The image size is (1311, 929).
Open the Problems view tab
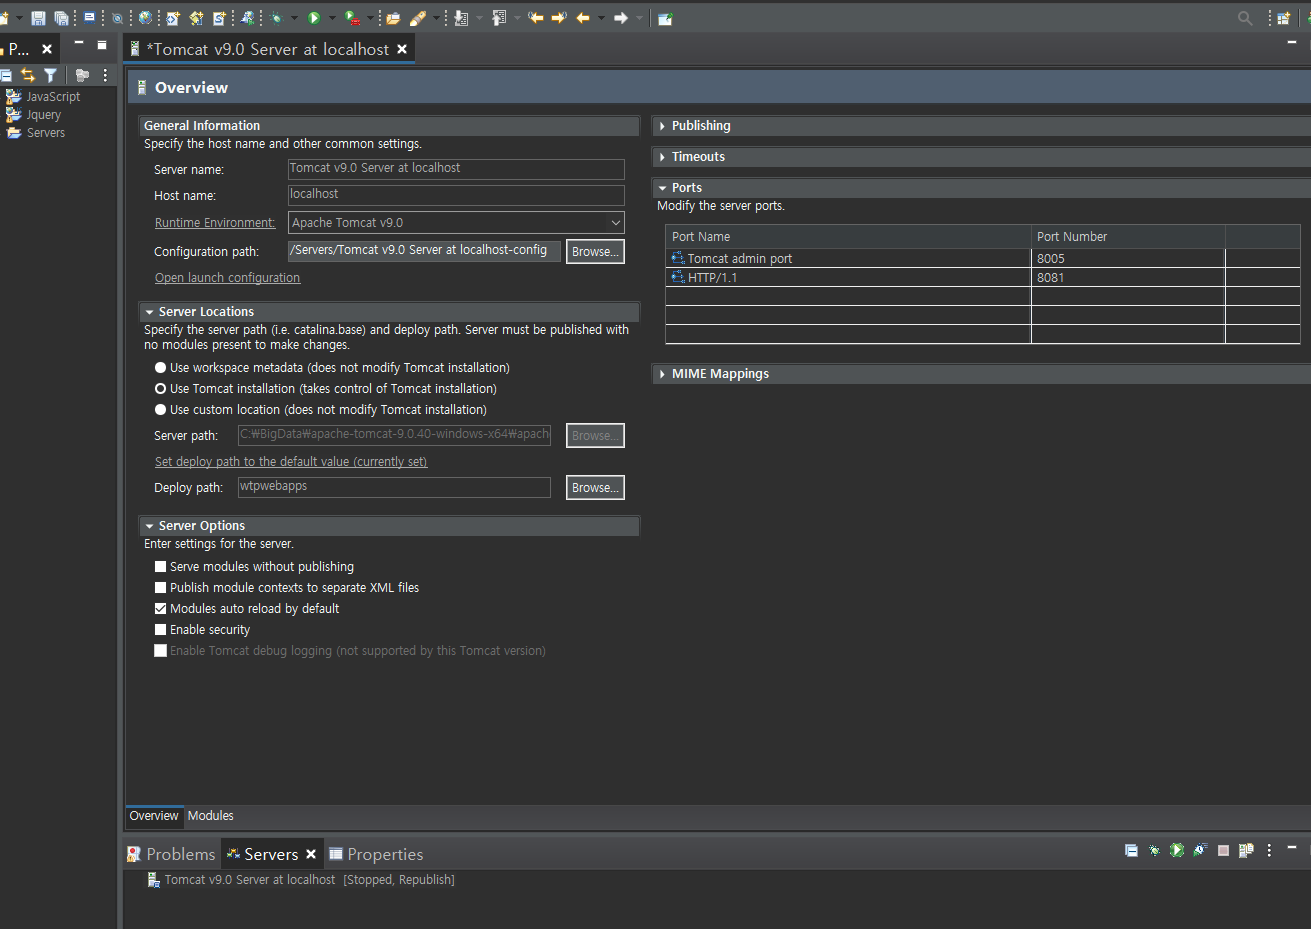171,854
